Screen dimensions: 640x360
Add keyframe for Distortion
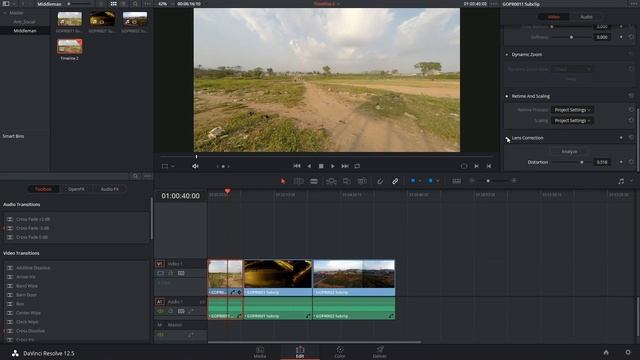coord(621,162)
